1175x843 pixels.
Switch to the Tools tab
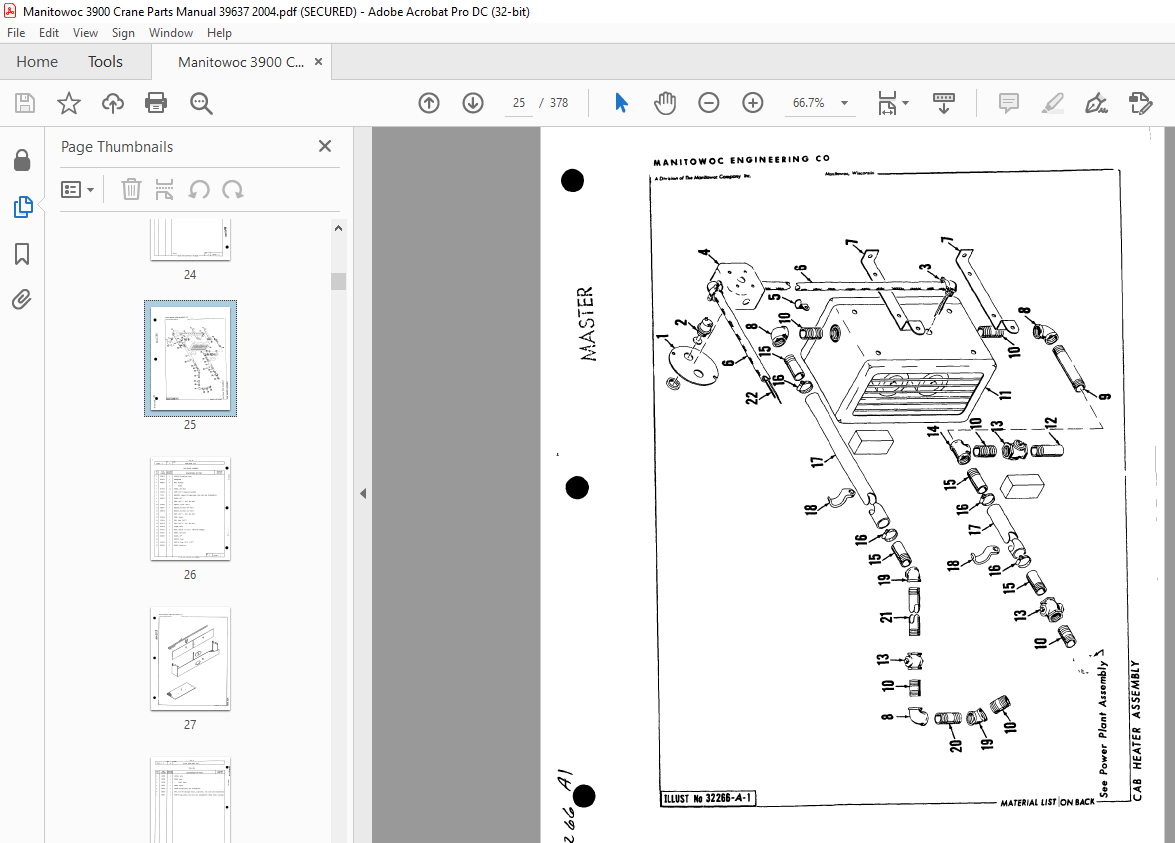point(105,61)
